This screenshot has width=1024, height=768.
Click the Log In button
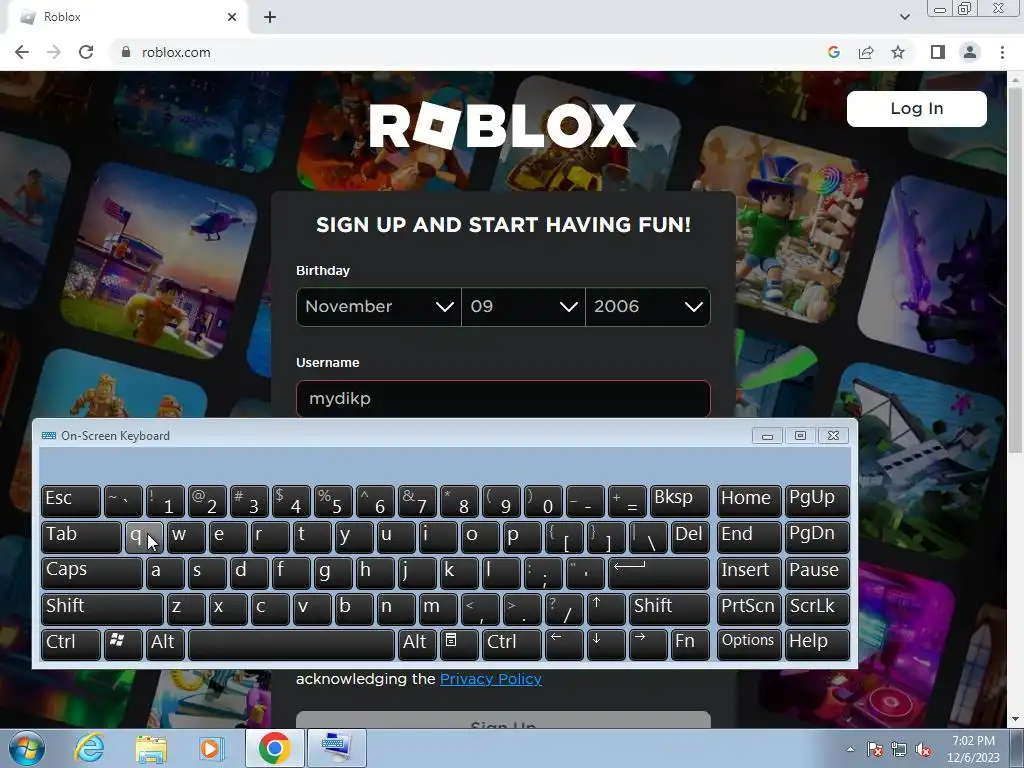[917, 108]
